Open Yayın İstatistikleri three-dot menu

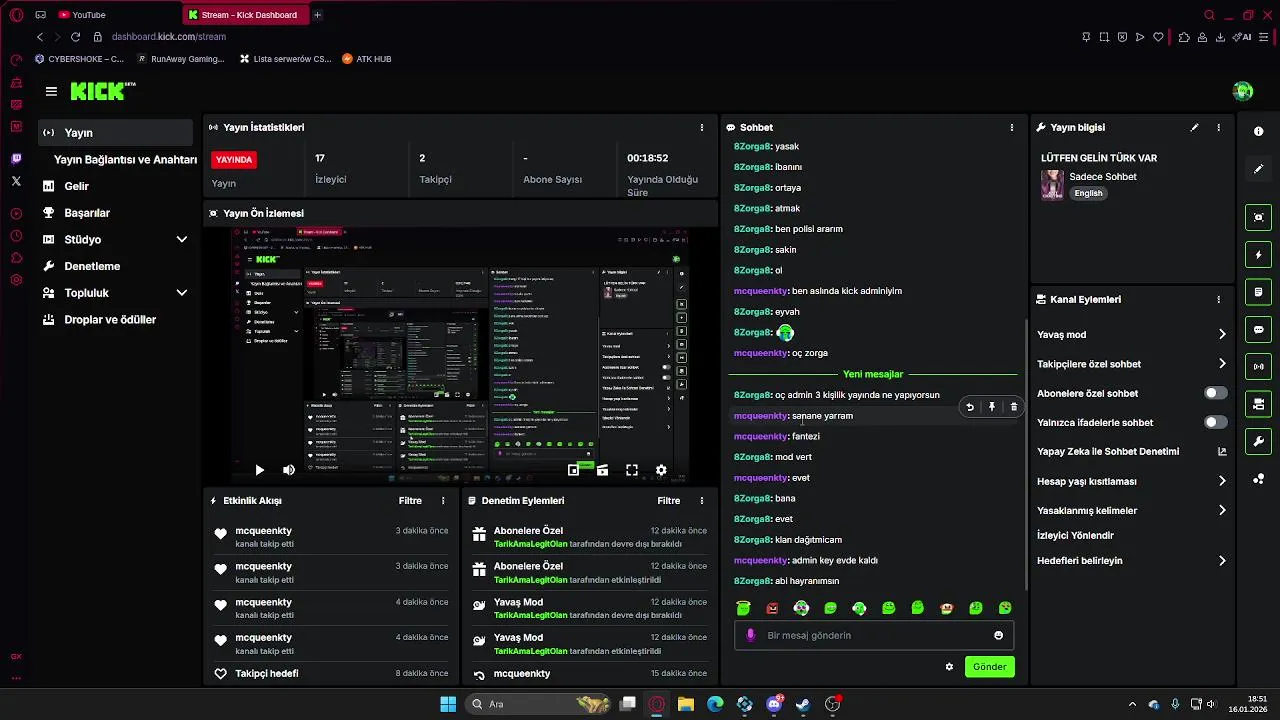702,128
